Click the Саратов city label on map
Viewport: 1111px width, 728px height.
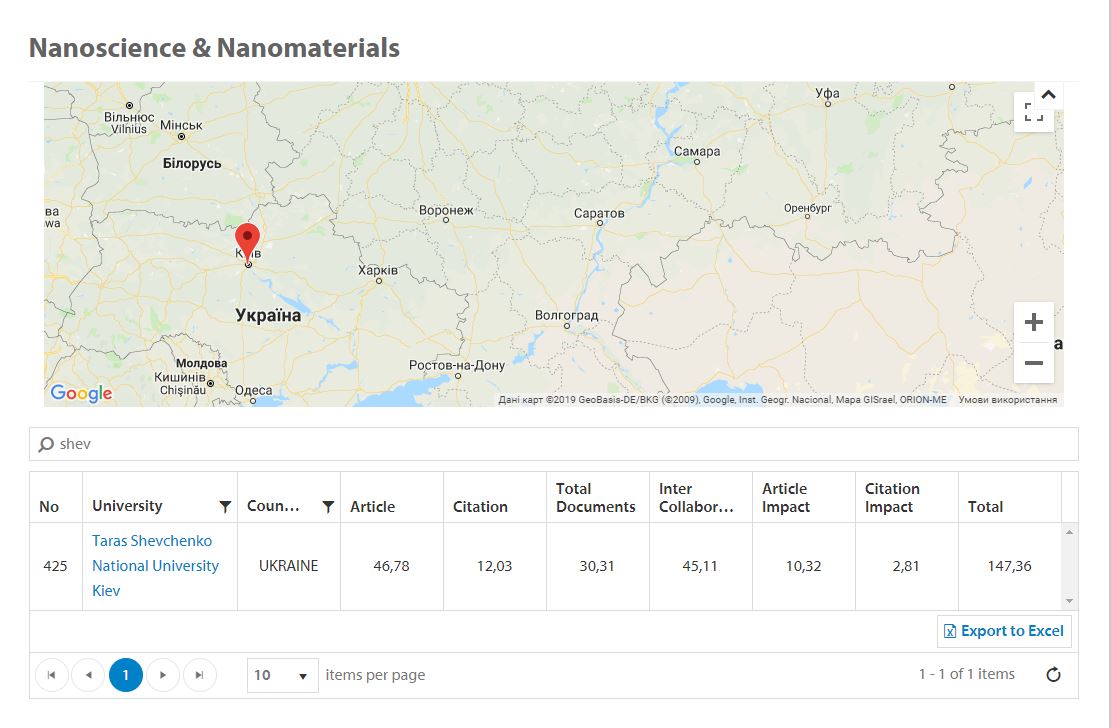tap(599, 213)
